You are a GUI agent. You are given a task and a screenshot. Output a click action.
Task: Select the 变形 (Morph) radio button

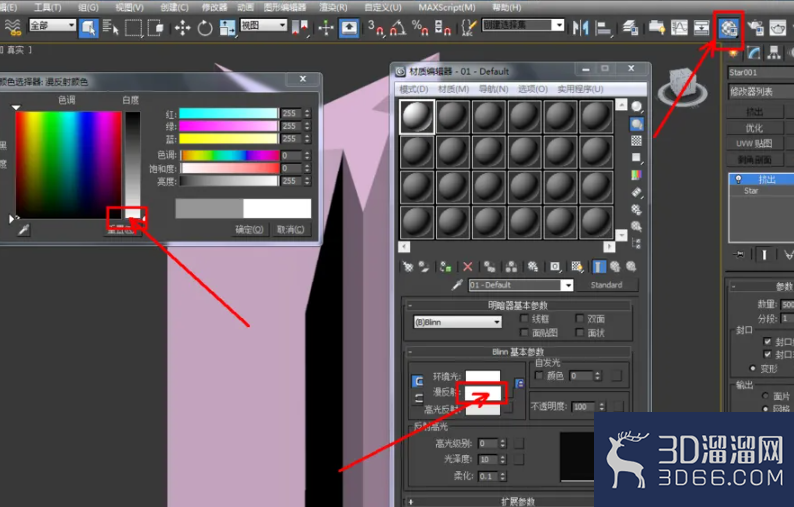752,368
